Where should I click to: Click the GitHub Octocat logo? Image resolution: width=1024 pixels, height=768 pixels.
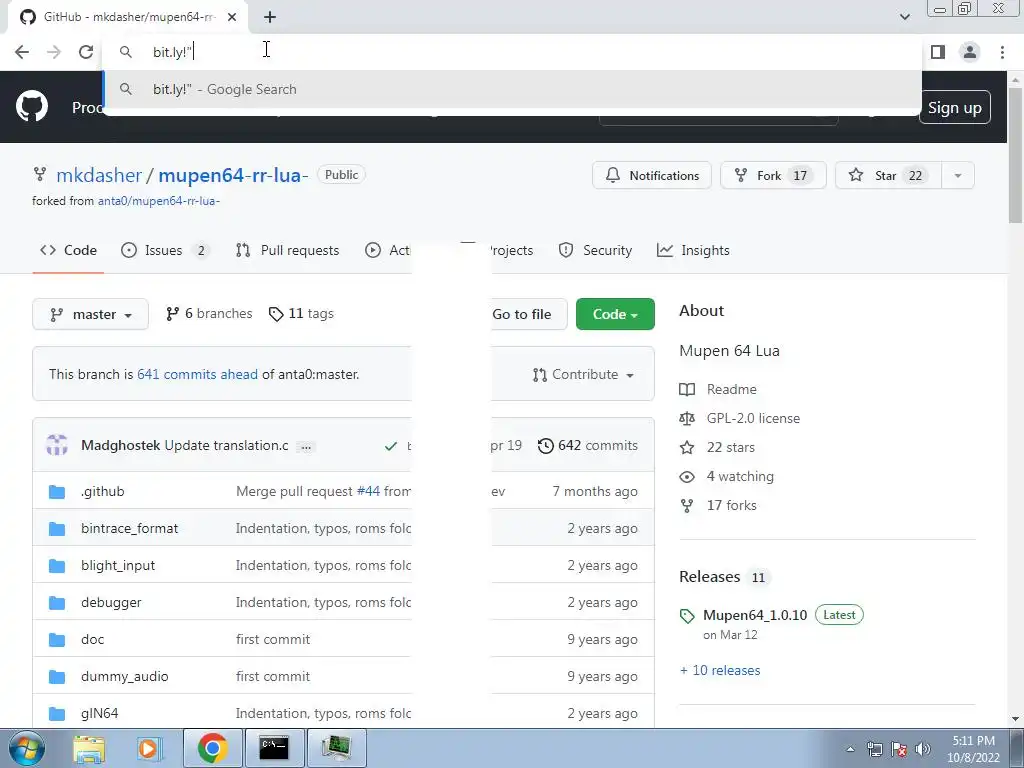pyautogui.click(x=32, y=107)
